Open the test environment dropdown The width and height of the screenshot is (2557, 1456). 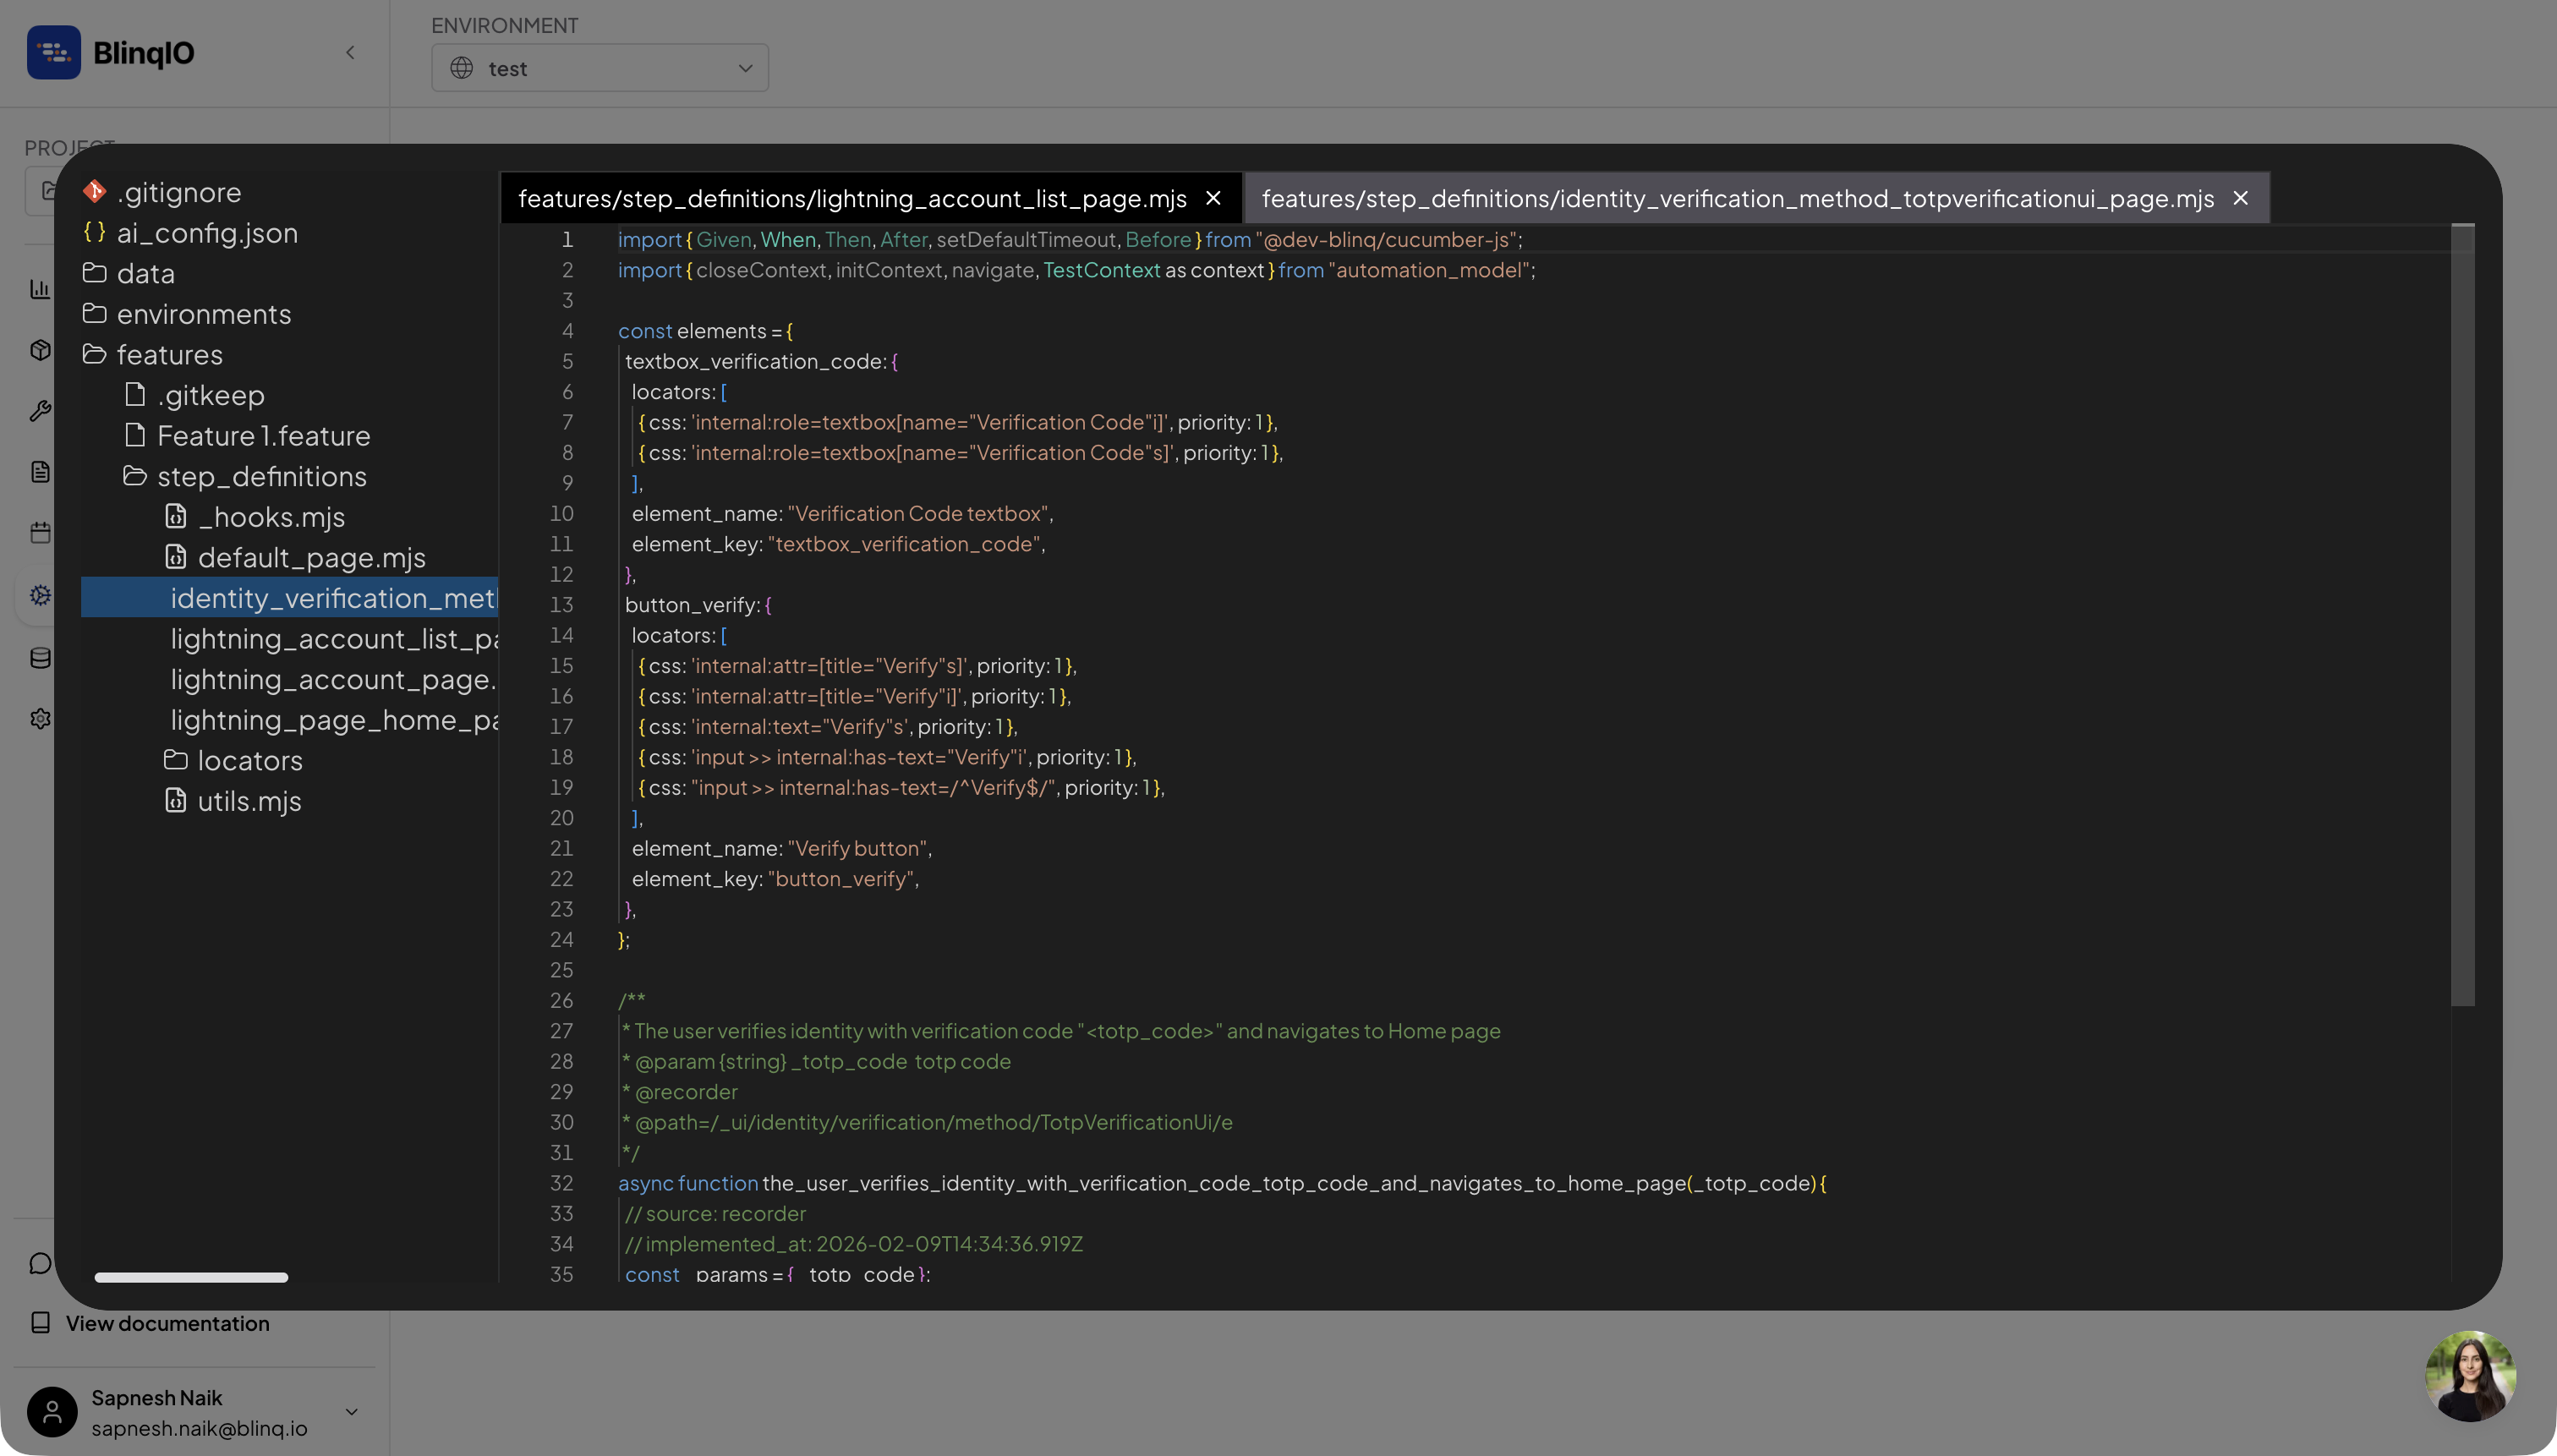tap(599, 68)
